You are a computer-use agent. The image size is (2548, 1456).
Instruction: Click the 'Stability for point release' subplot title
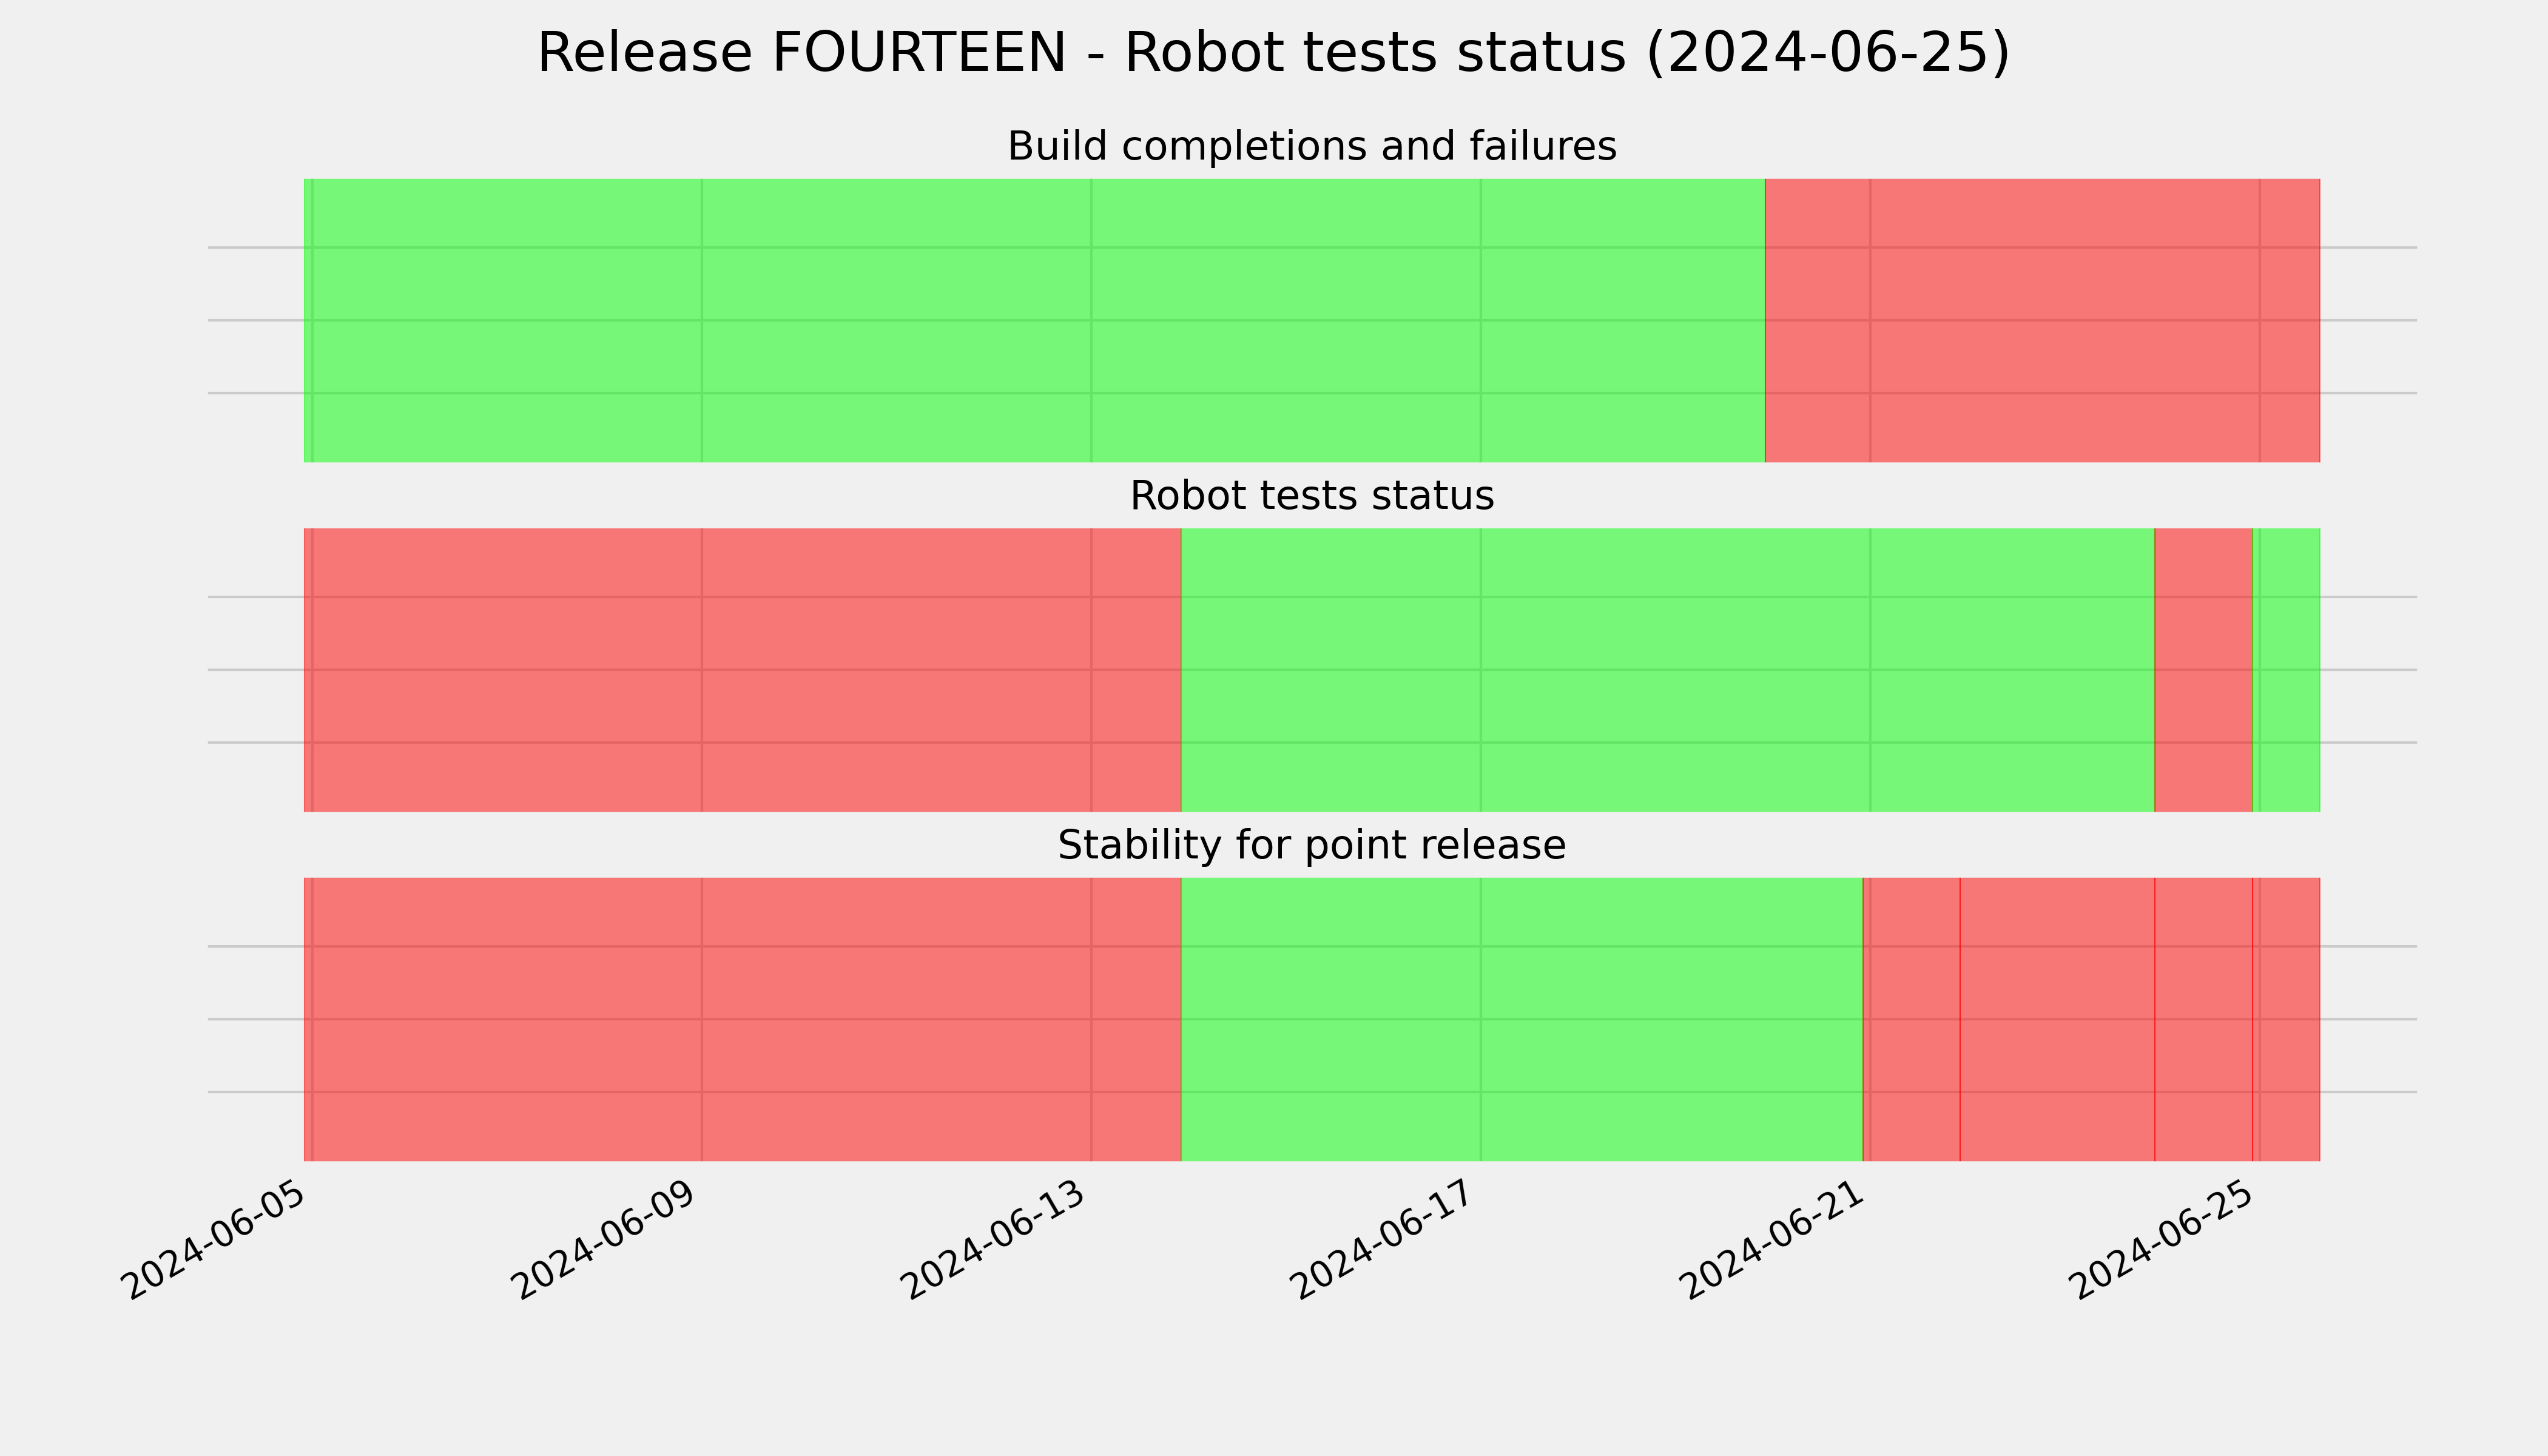tap(1311, 846)
